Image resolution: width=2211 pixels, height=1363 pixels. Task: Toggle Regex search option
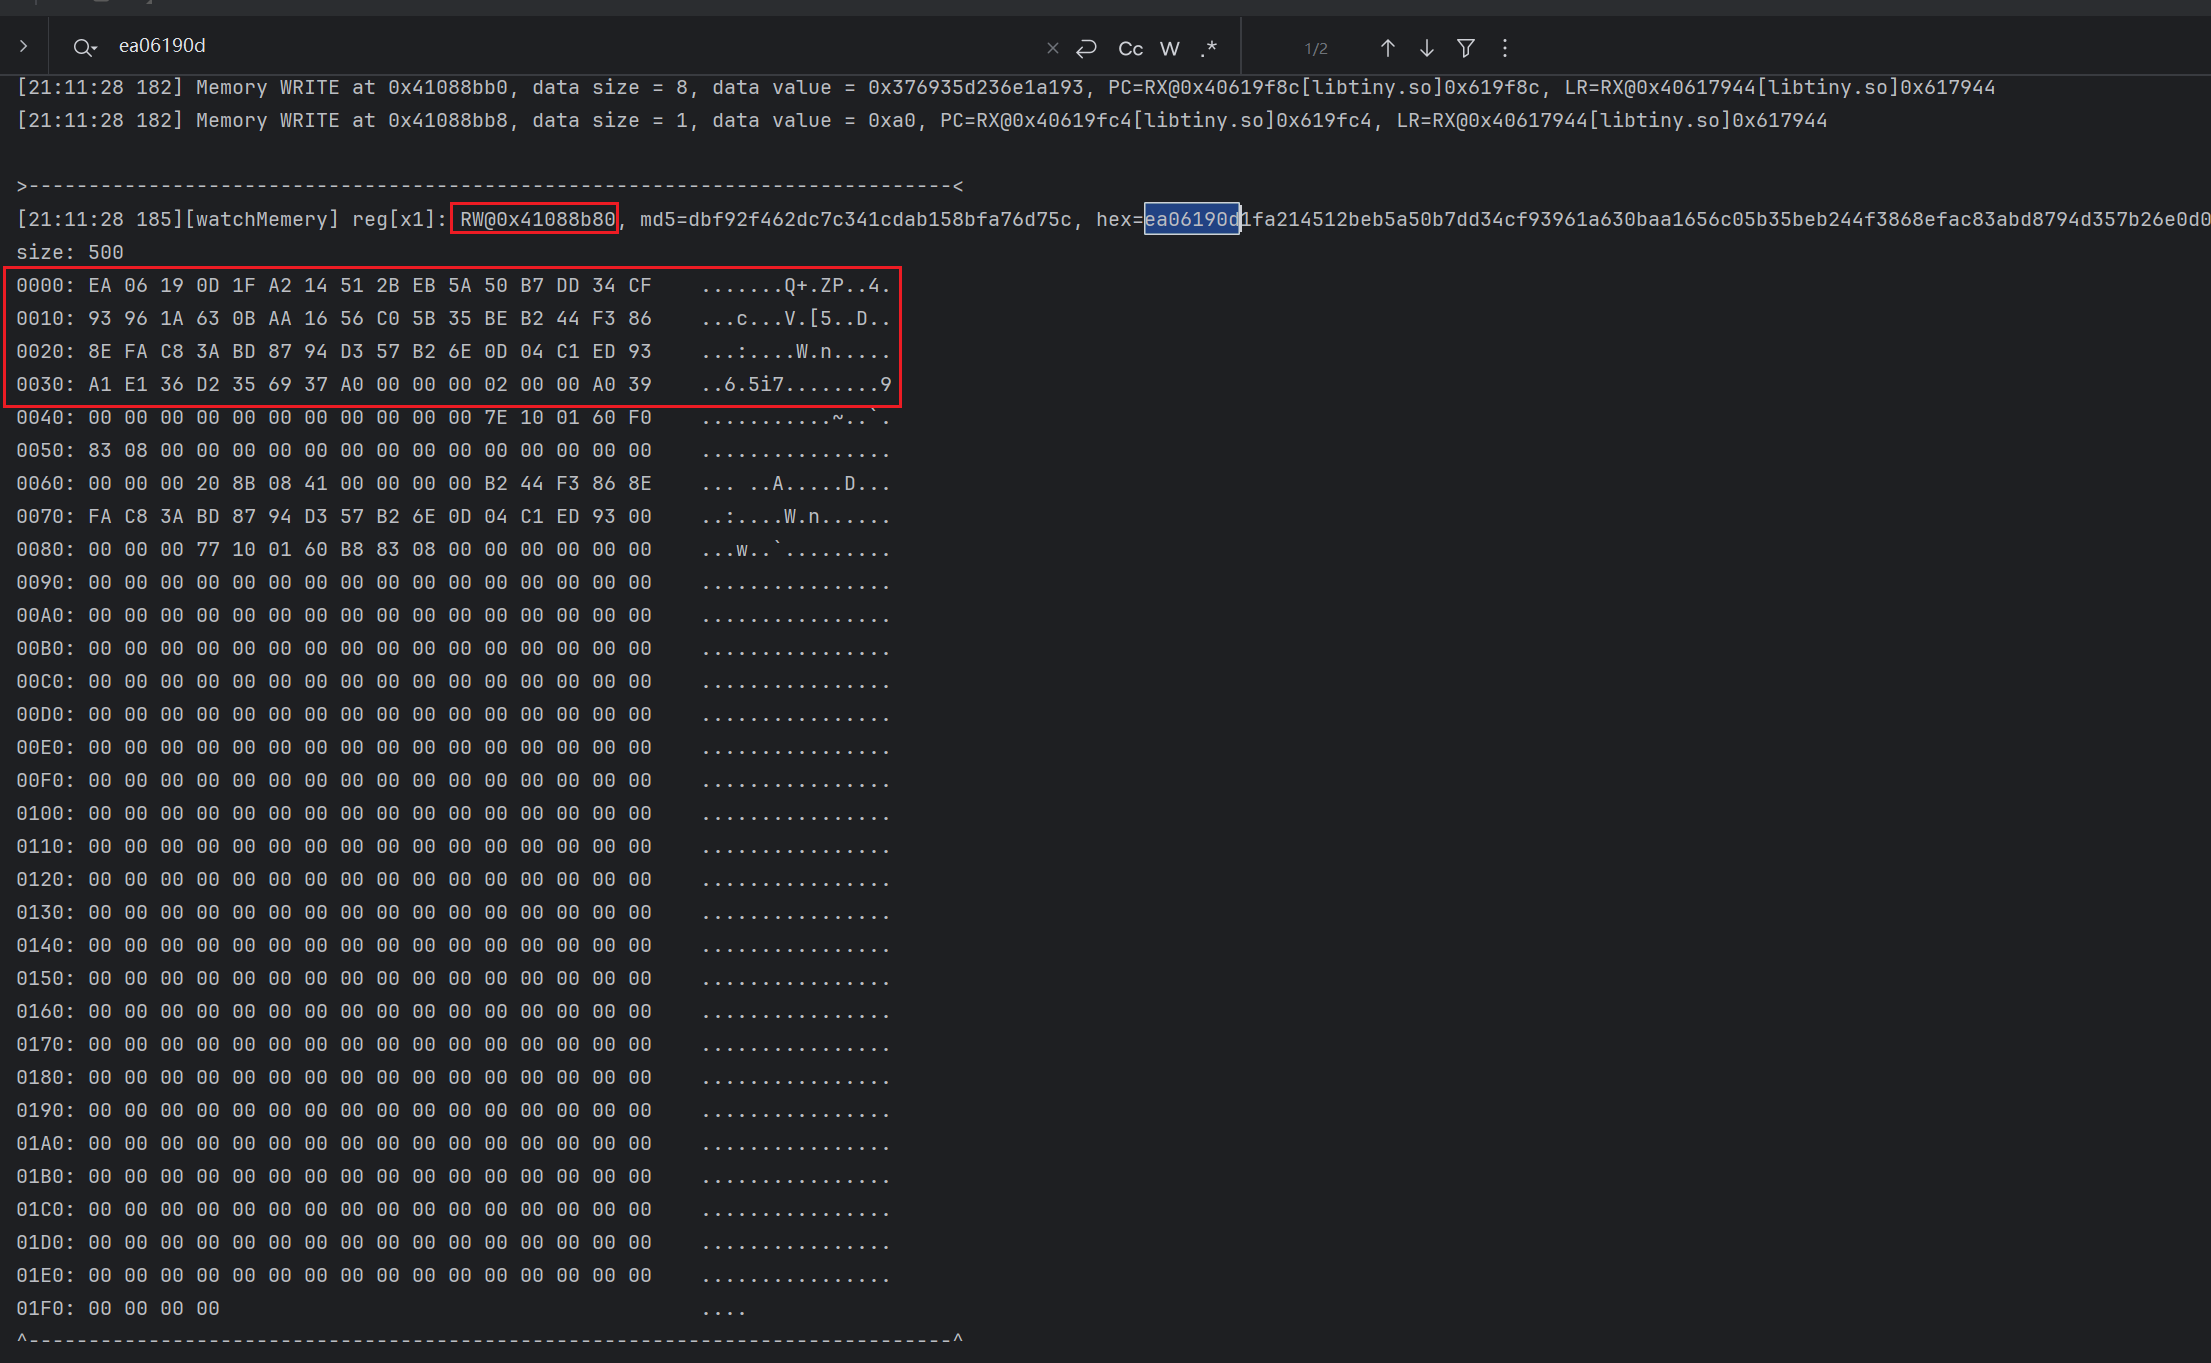[1209, 48]
